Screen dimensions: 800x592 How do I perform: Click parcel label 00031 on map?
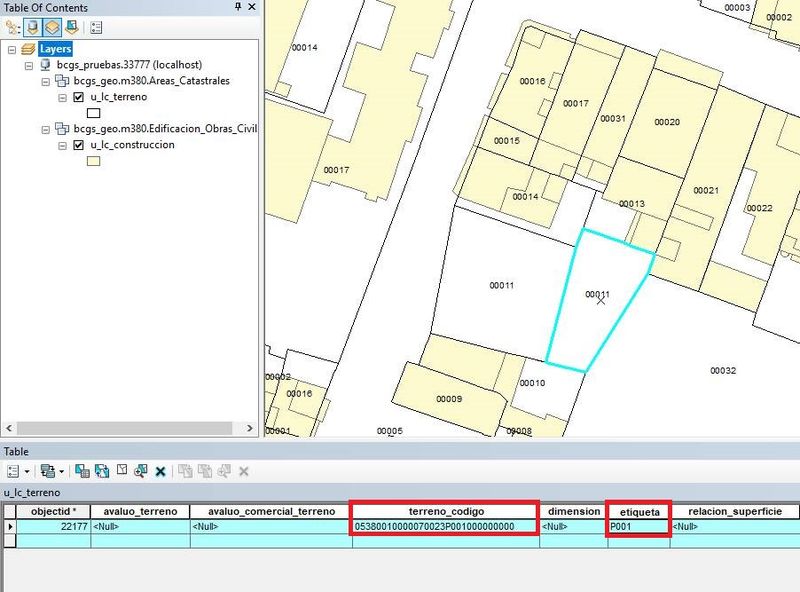(x=613, y=118)
